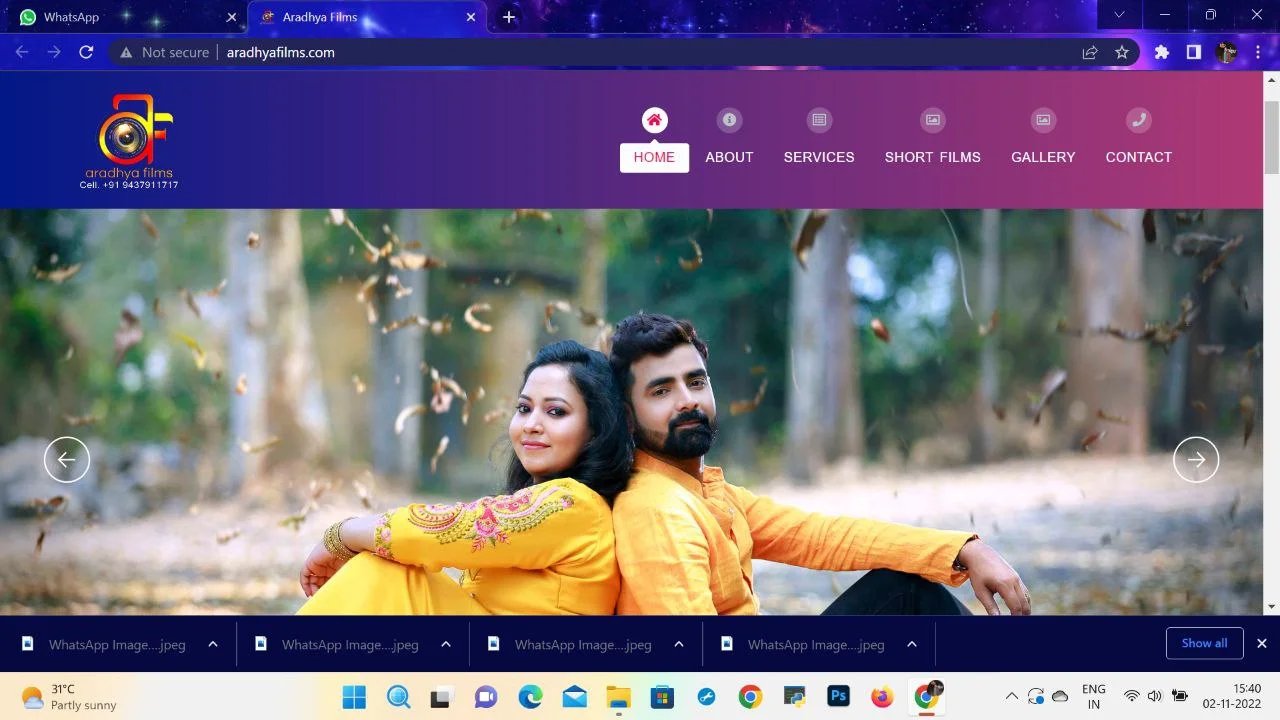Viewport: 1280px width, 720px height.
Task: Open the GALLERY page link
Action: [1043, 157]
